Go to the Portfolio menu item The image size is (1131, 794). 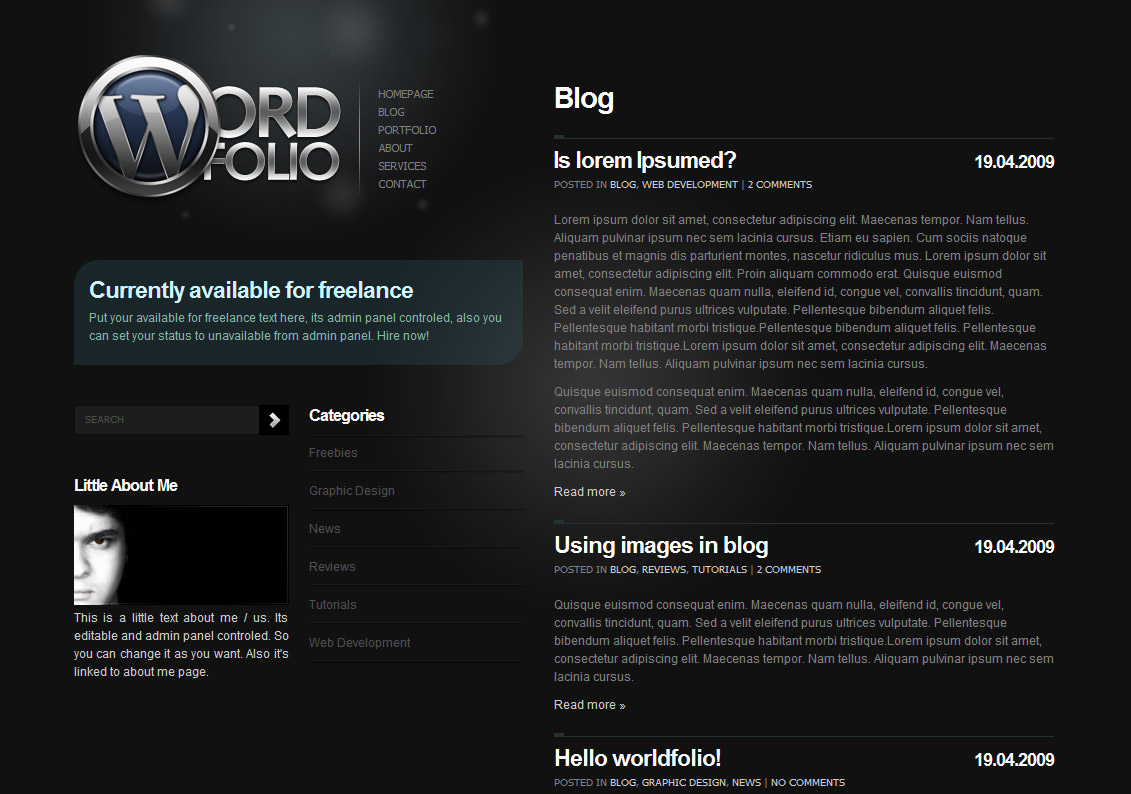(x=406, y=130)
